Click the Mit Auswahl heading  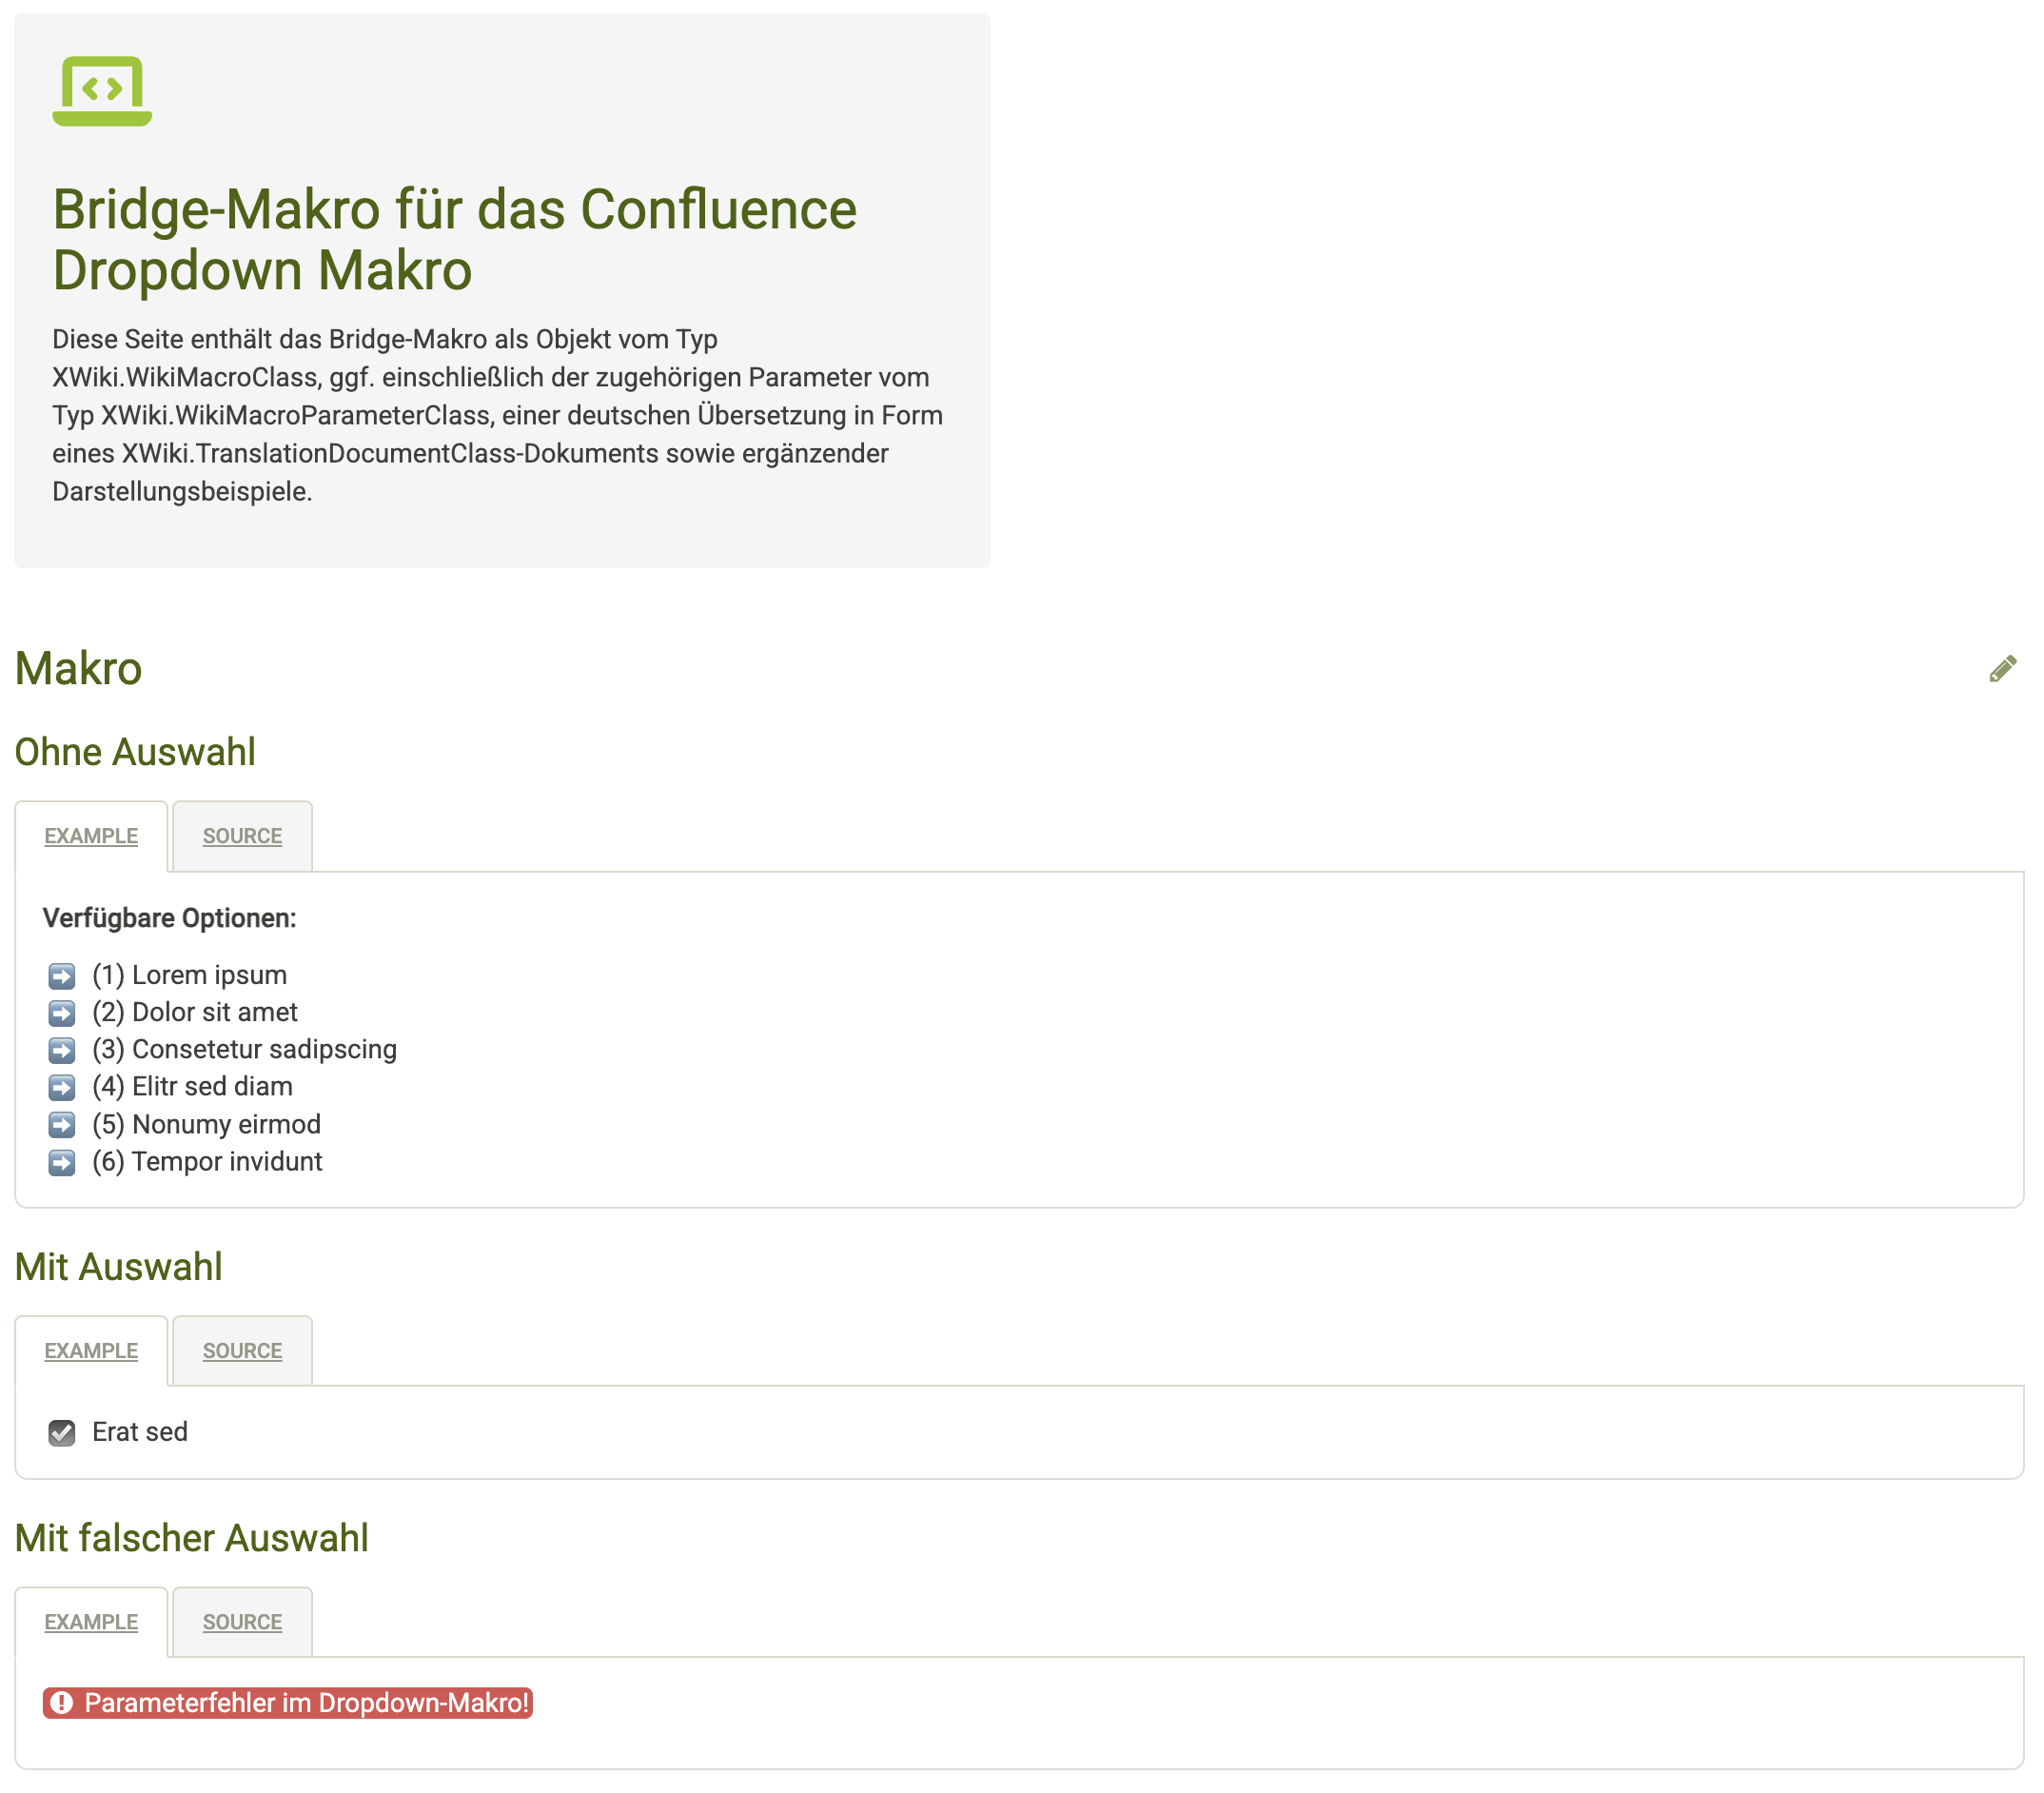[x=118, y=1267]
